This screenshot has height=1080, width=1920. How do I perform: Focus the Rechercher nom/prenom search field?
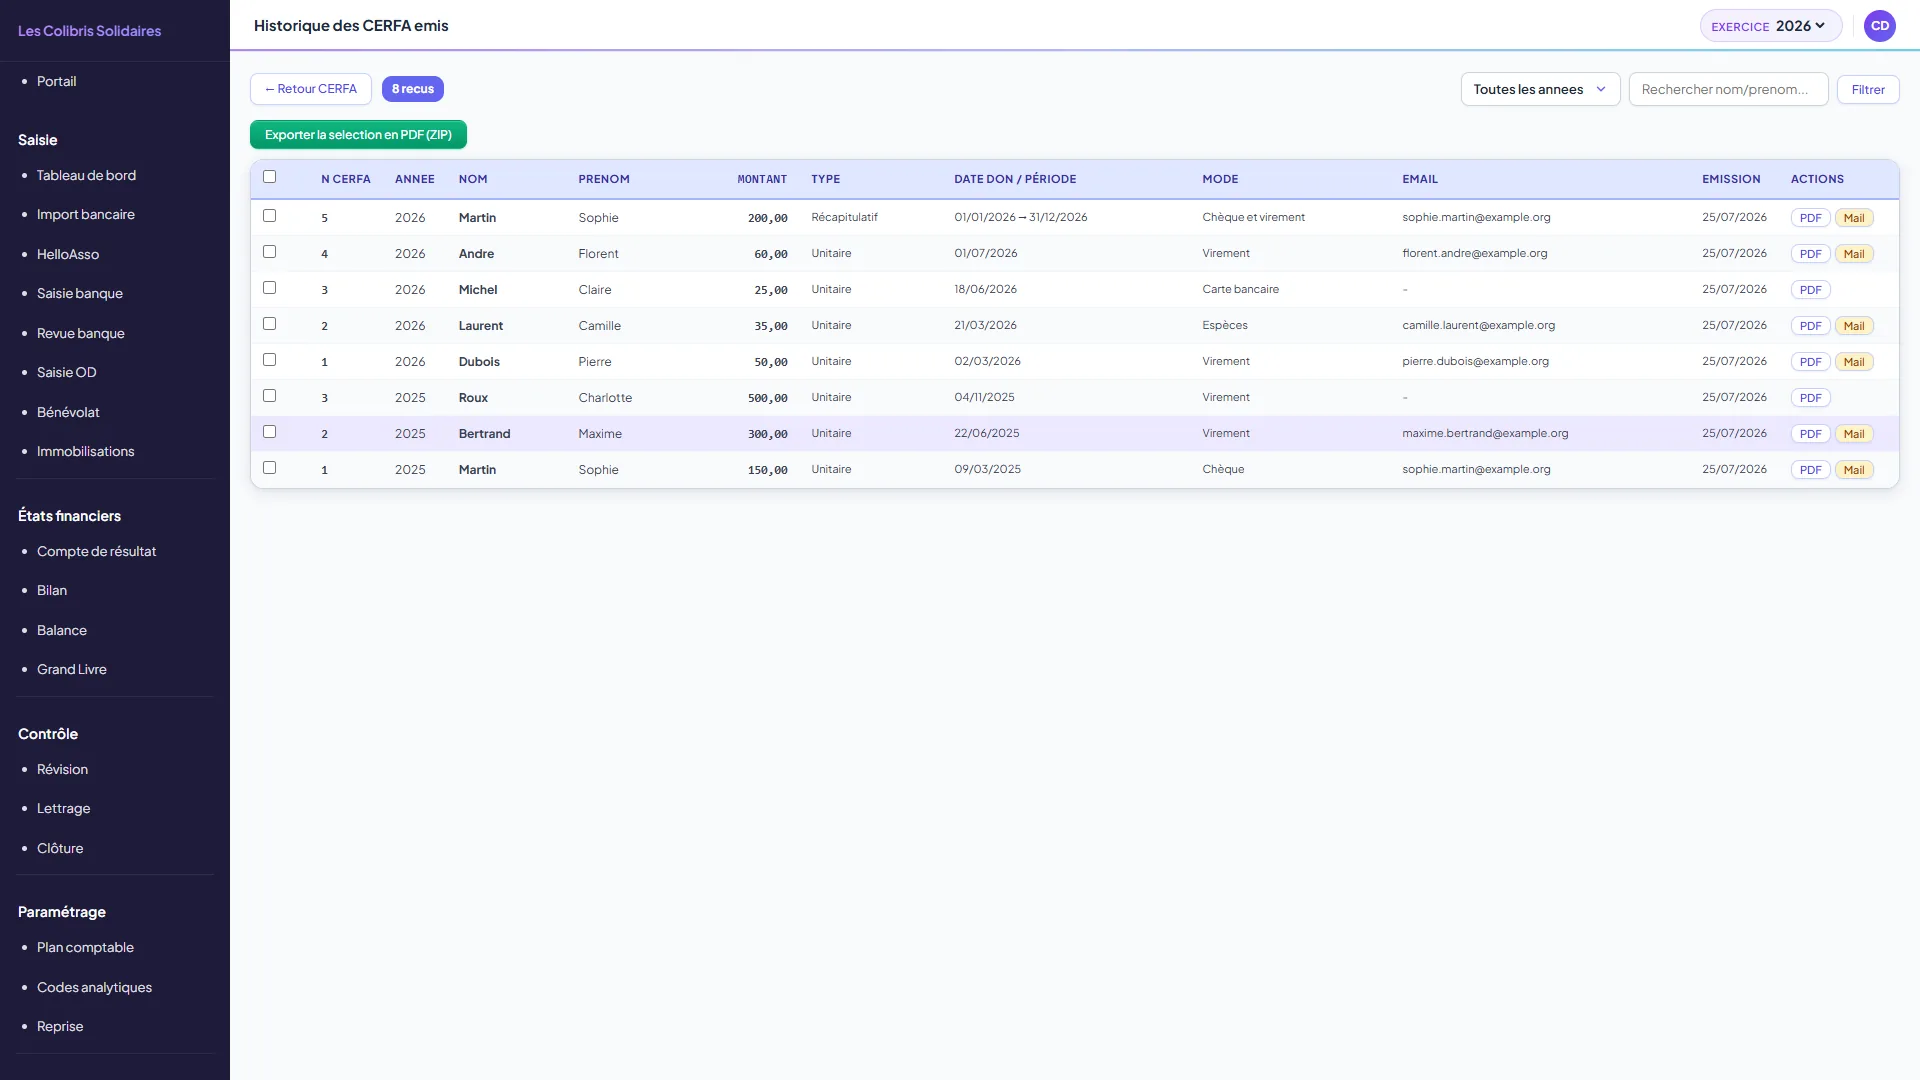tap(1728, 89)
